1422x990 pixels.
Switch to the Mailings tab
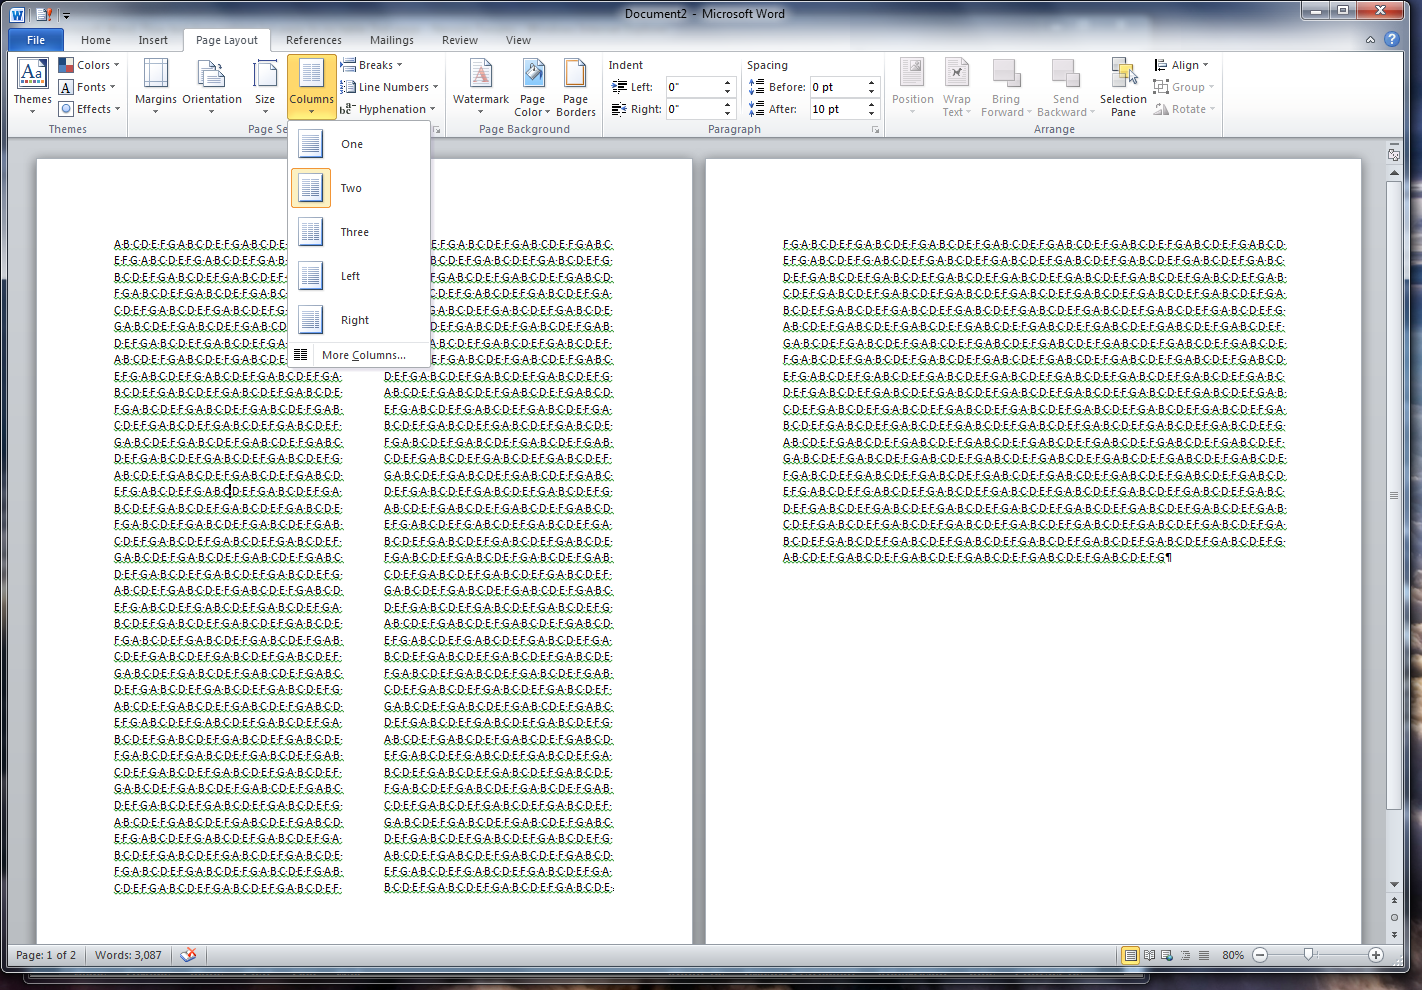392,40
